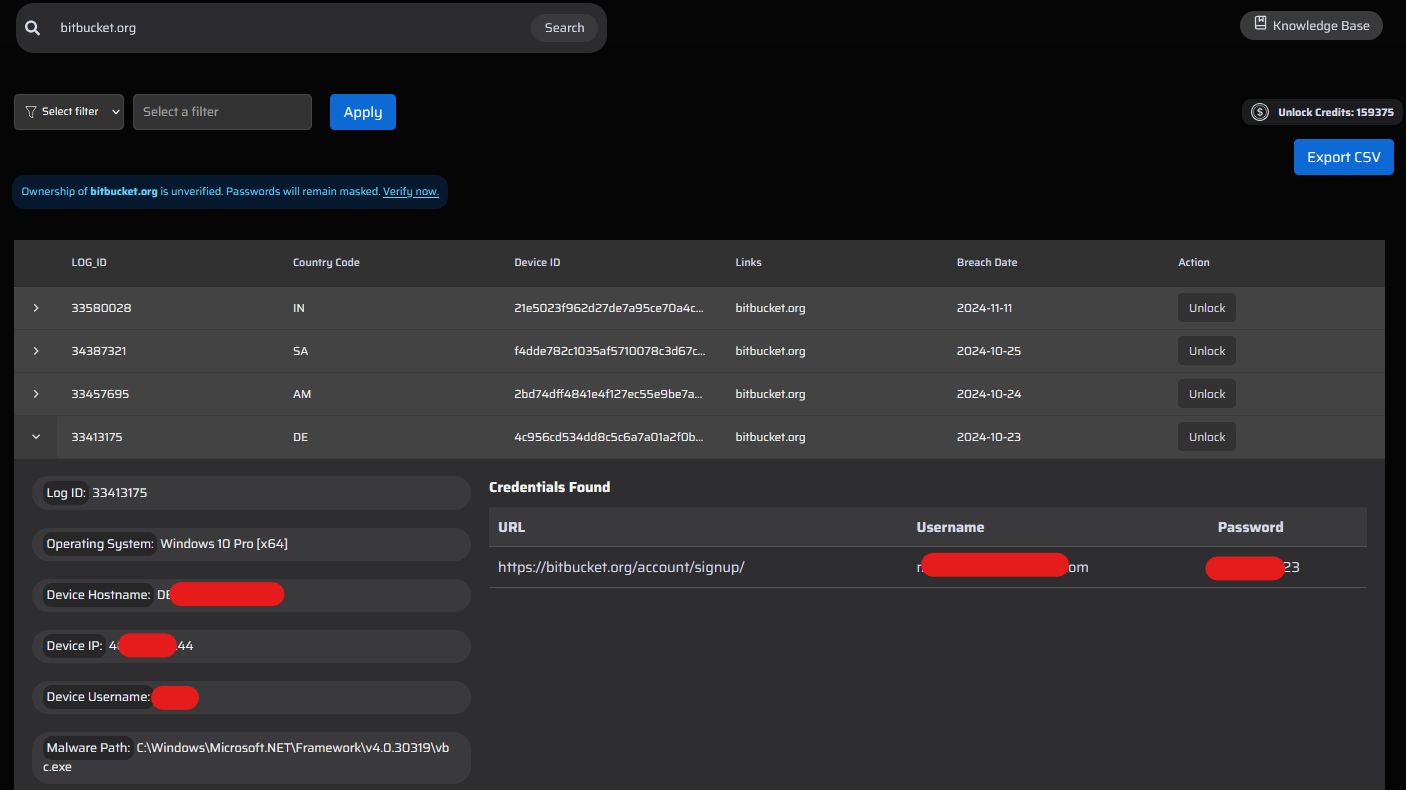Viewport: 1406px width, 790px height.
Task: Click the Credentials Found heading
Action: click(549, 487)
